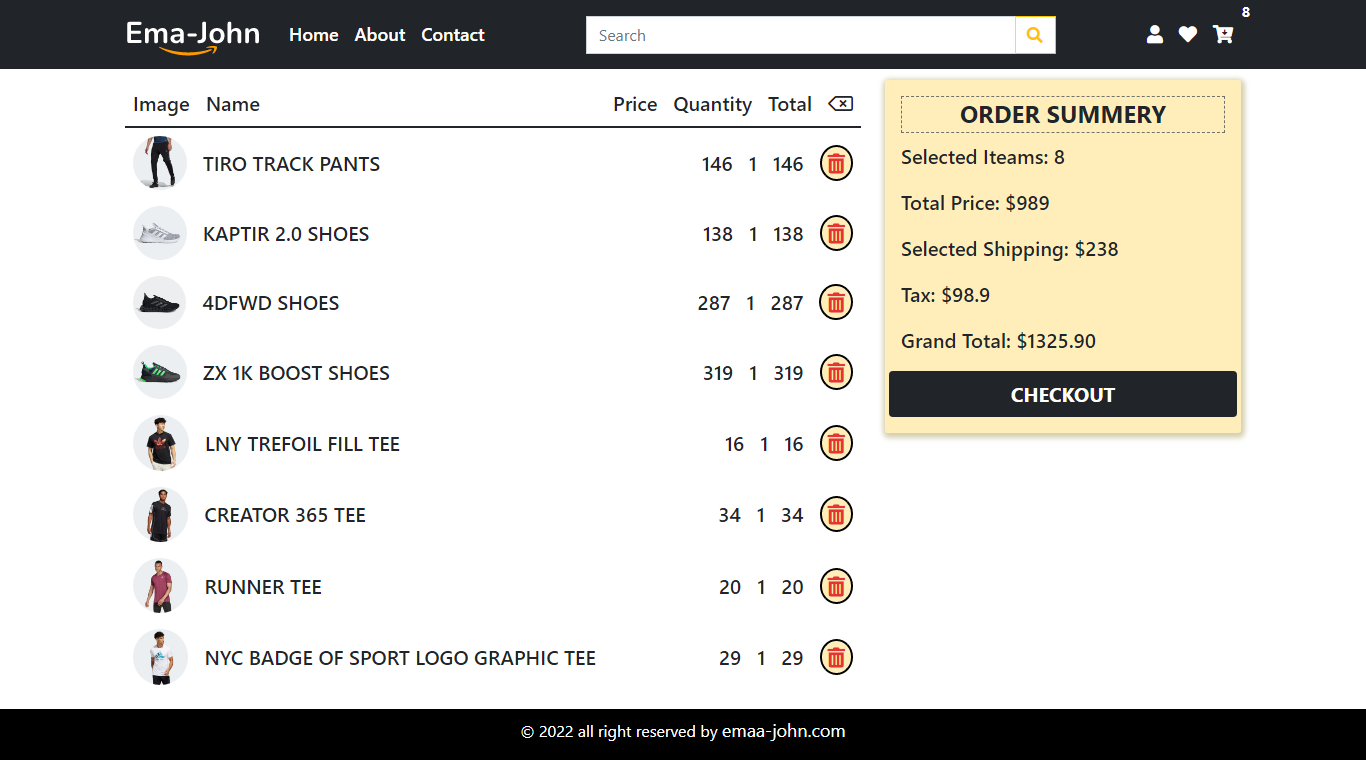Remove ZX 1K BOOST SHOES trash icon
1366x760 pixels.
click(x=836, y=373)
